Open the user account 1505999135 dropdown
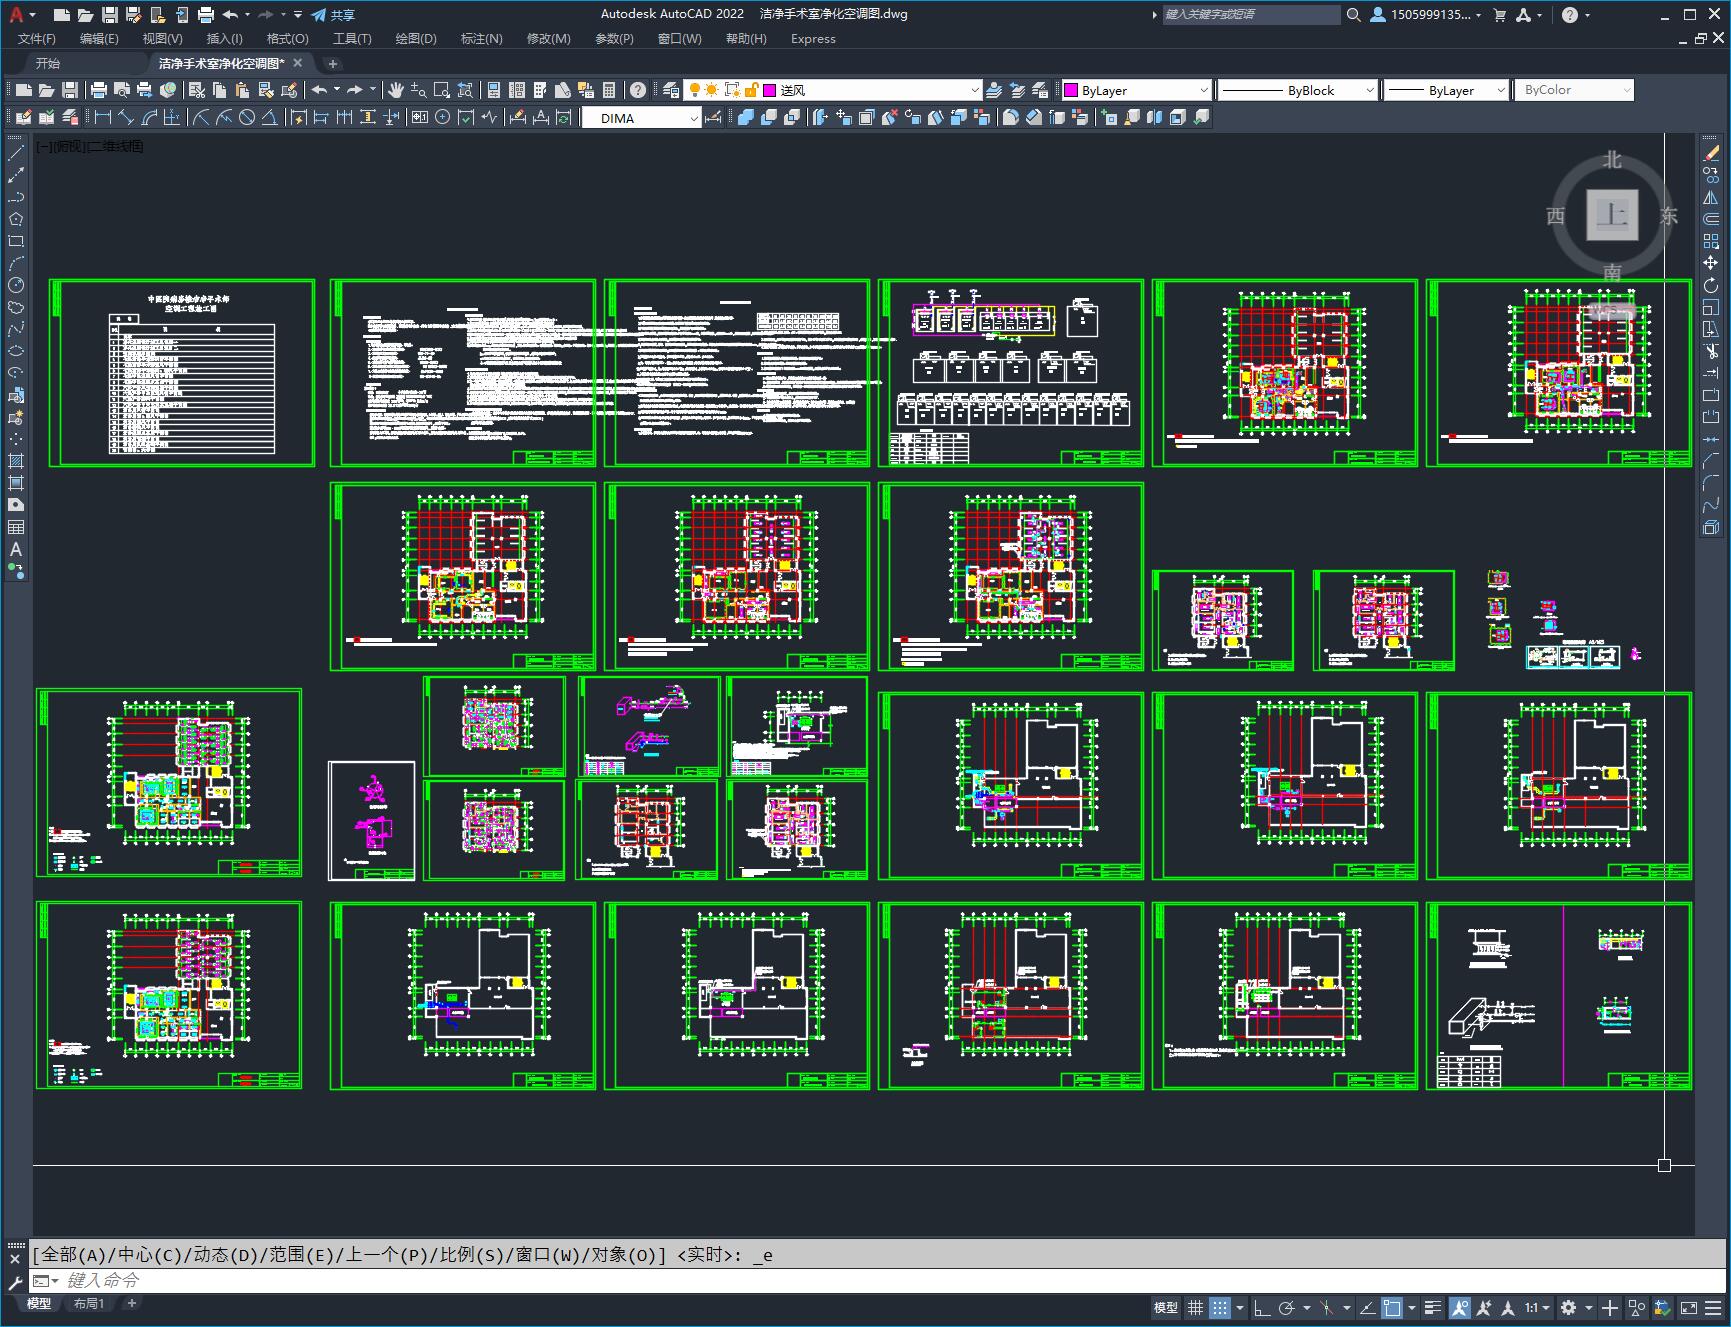The image size is (1731, 1327). (x=1426, y=15)
